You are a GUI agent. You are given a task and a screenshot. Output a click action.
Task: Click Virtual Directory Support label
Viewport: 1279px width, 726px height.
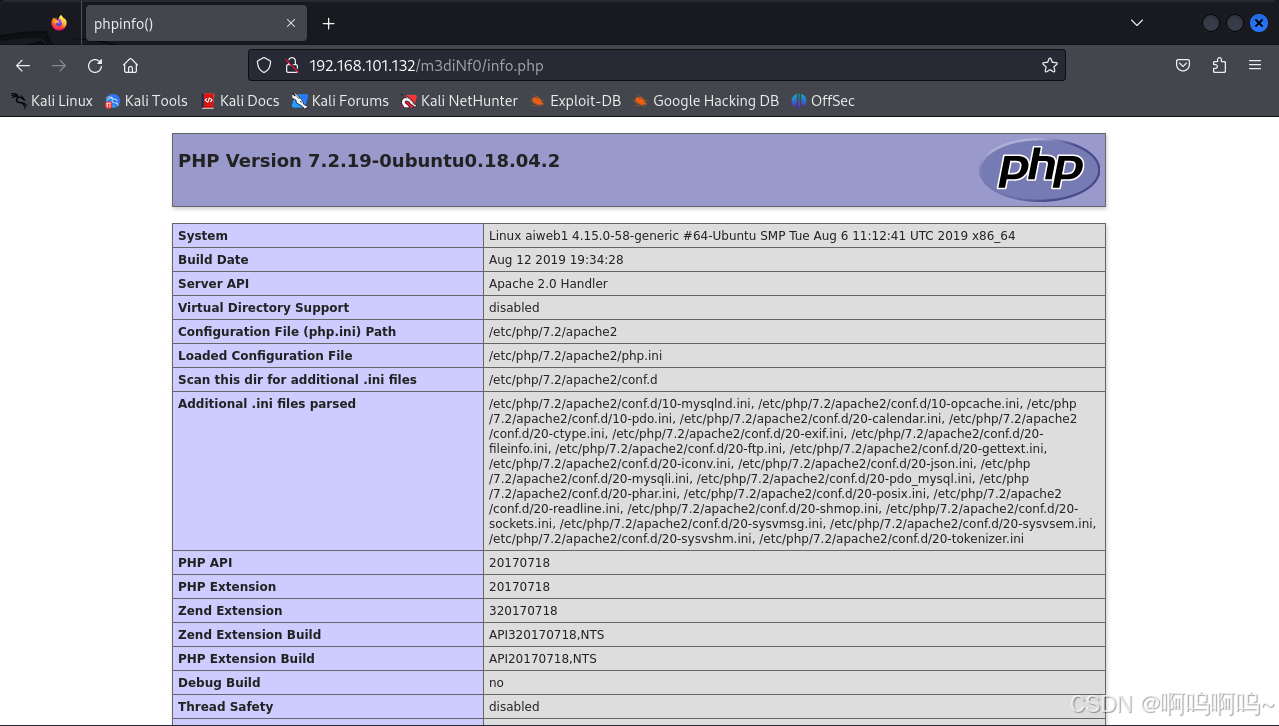pos(264,308)
